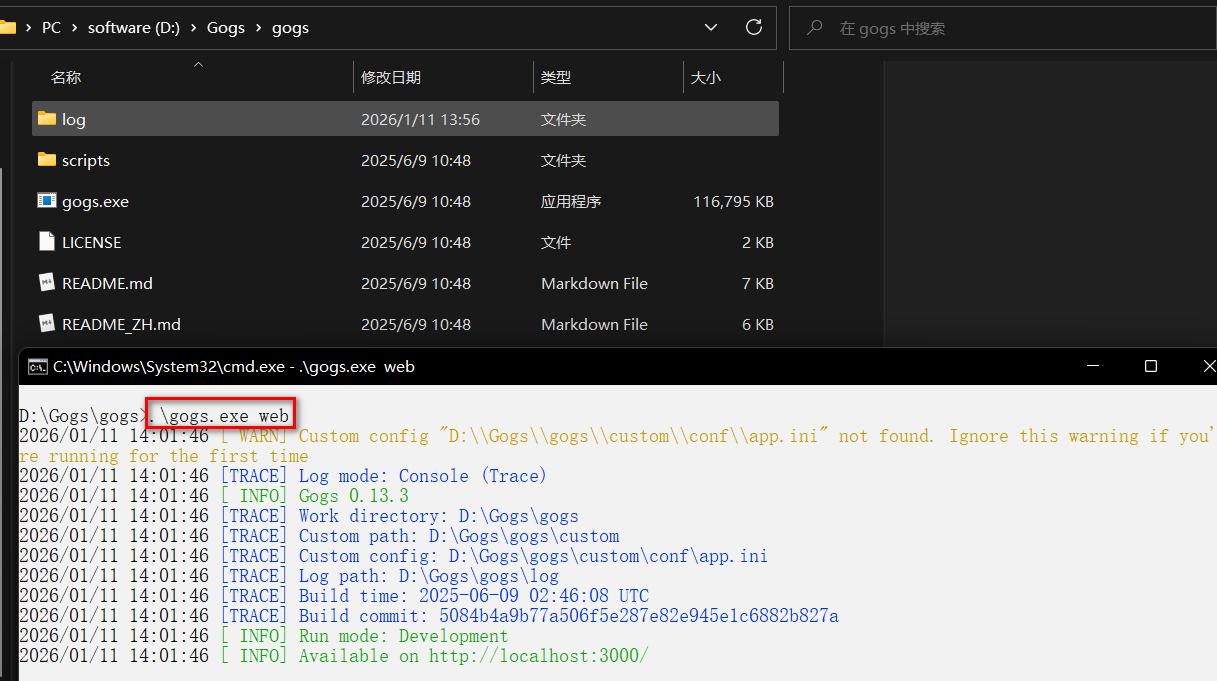Navigate to software (D:) breadcrumb

[134, 28]
